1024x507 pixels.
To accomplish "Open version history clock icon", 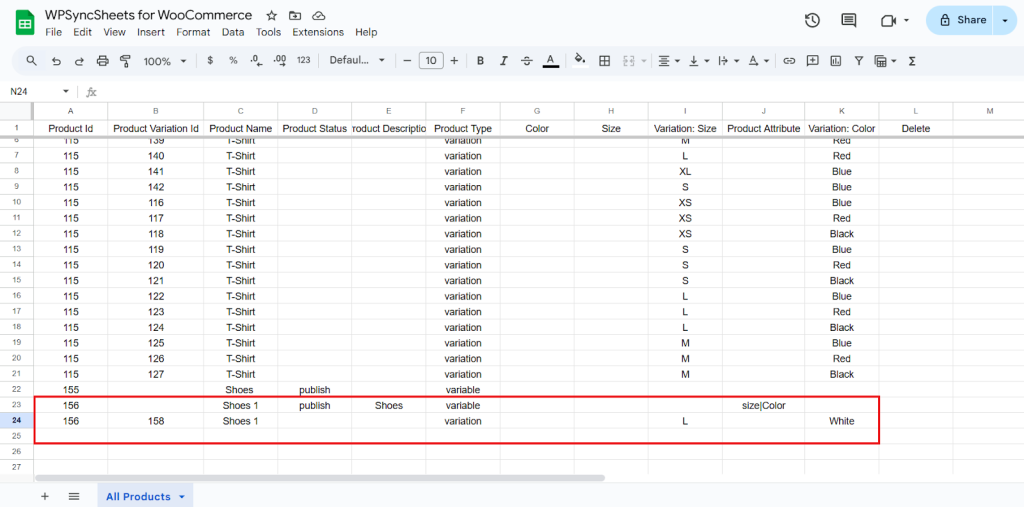I will 812,20.
